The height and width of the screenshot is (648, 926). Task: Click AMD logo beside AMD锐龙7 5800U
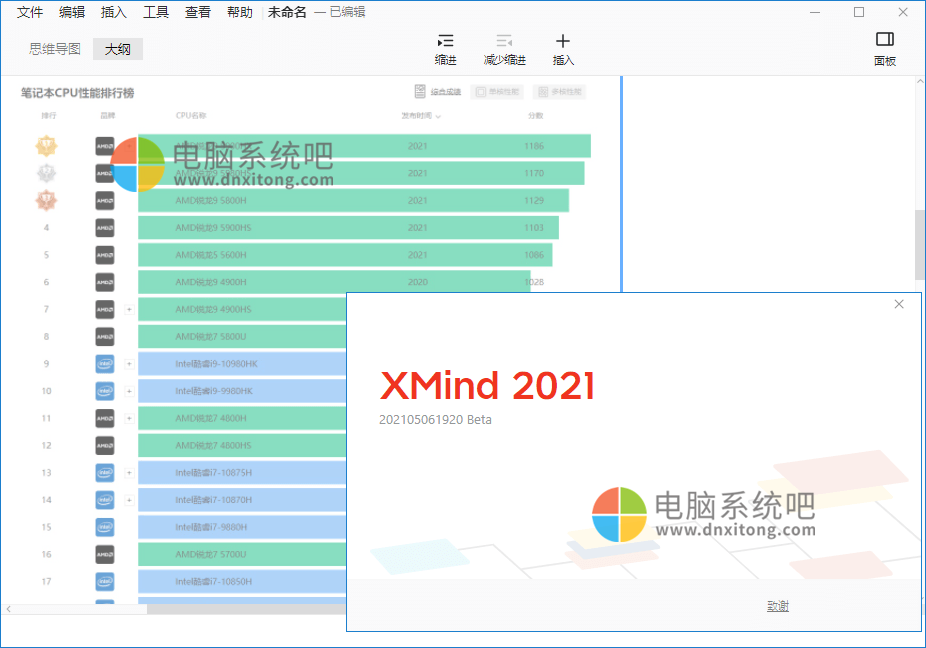pos(105,336)
